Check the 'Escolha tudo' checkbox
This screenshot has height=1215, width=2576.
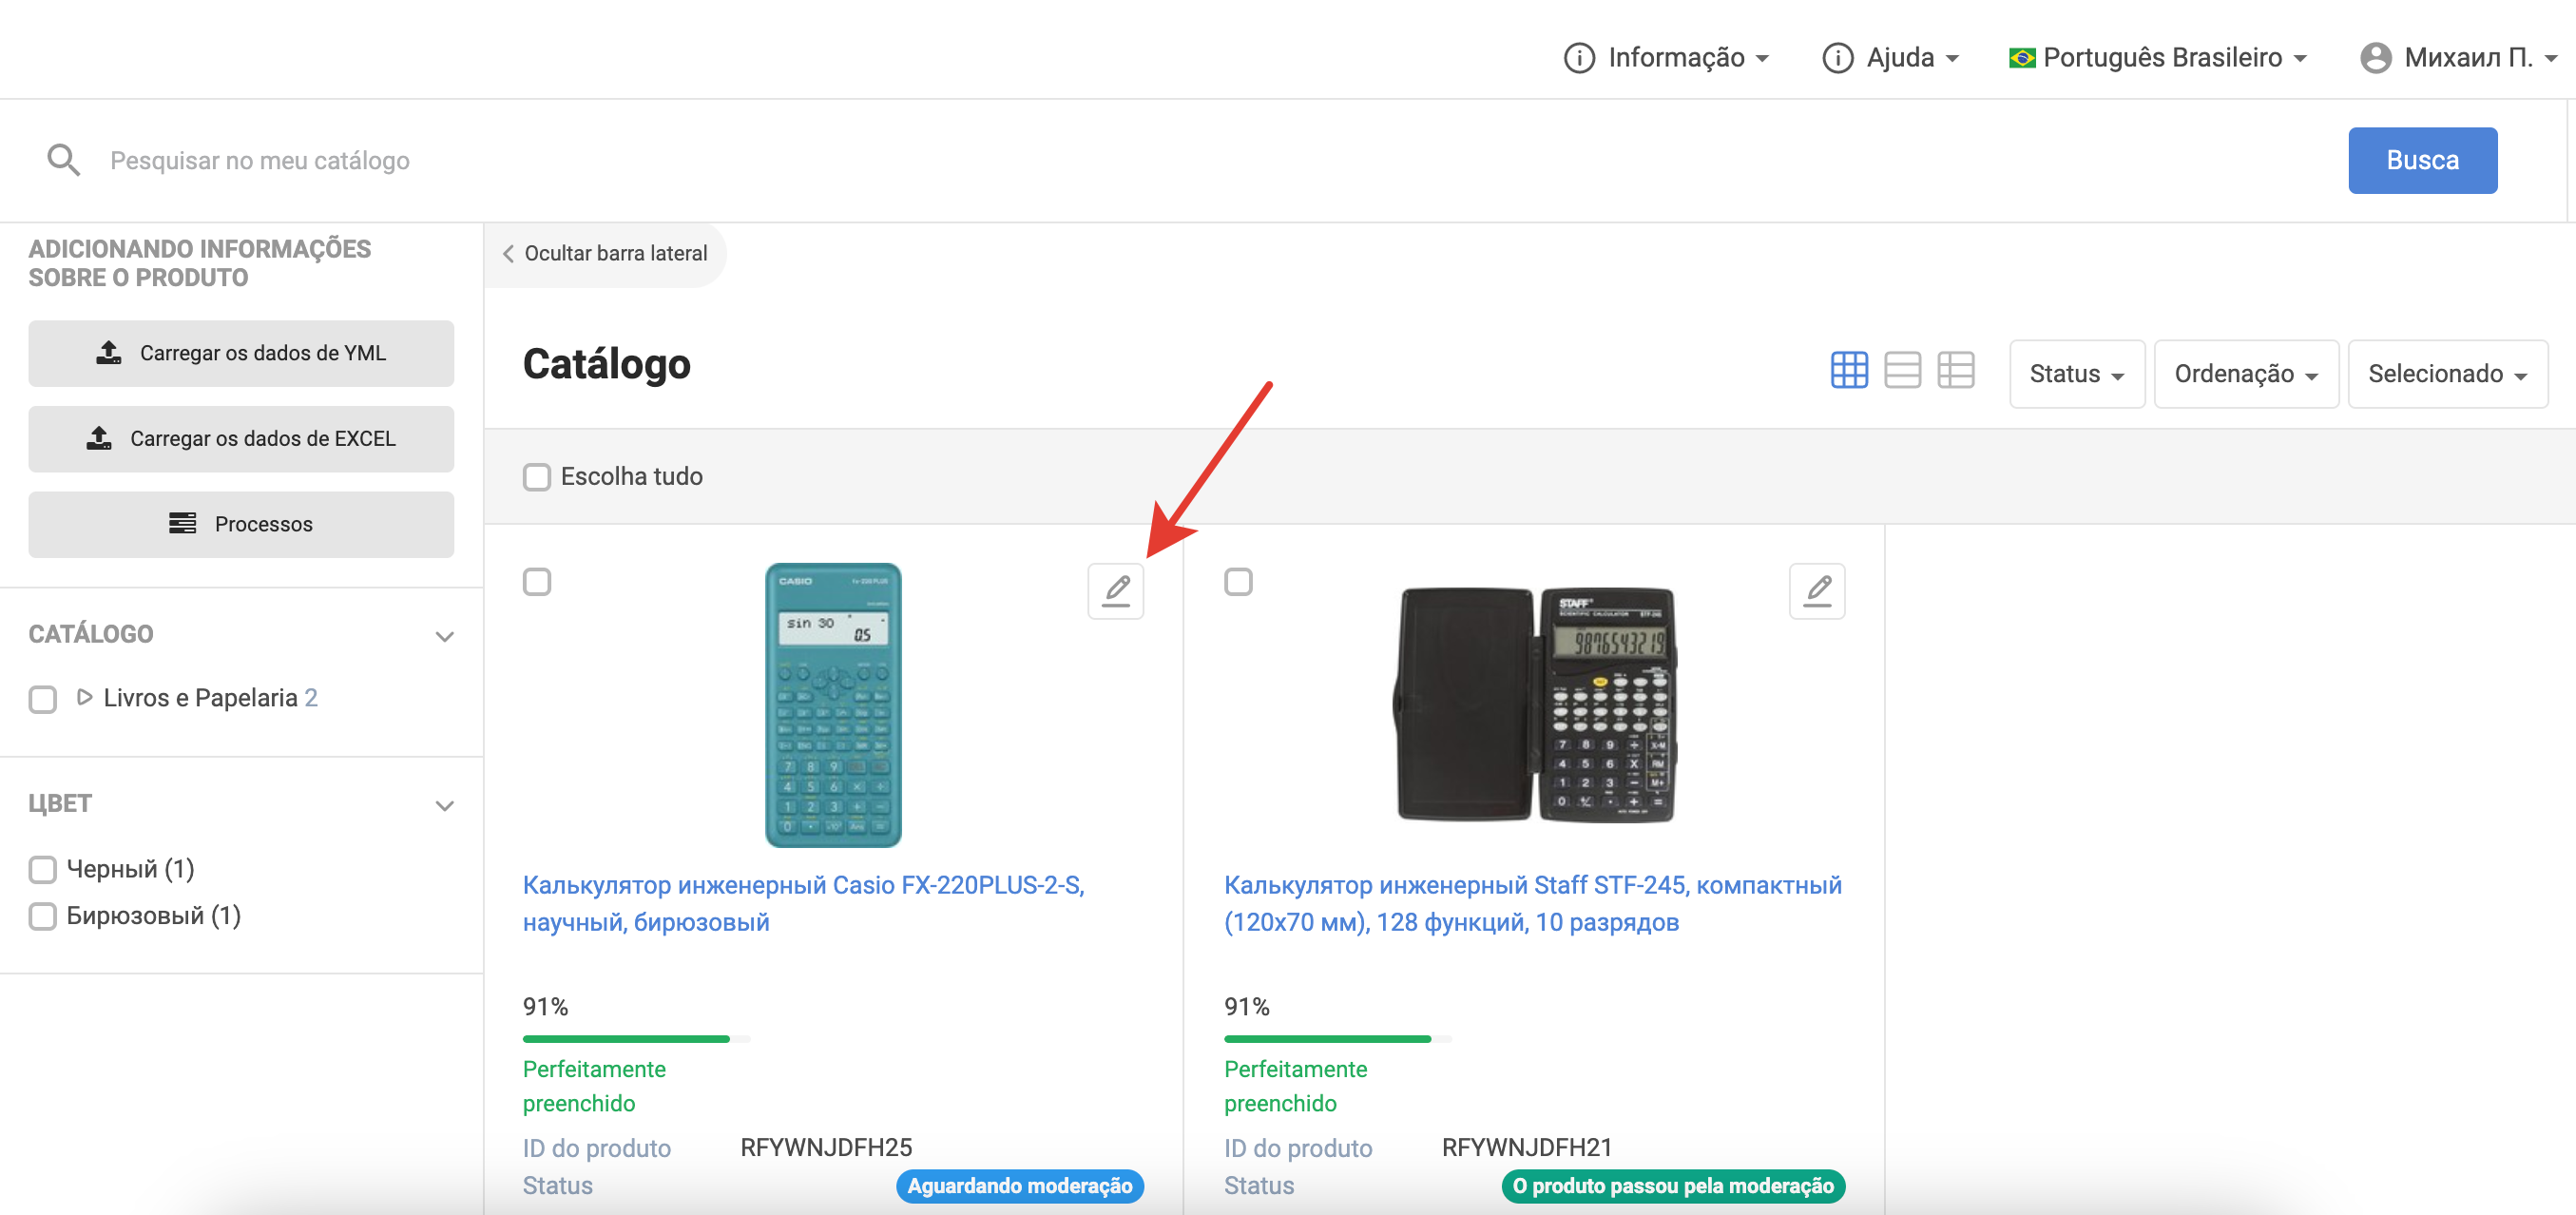pyautogui.click(x=537, y=477)
